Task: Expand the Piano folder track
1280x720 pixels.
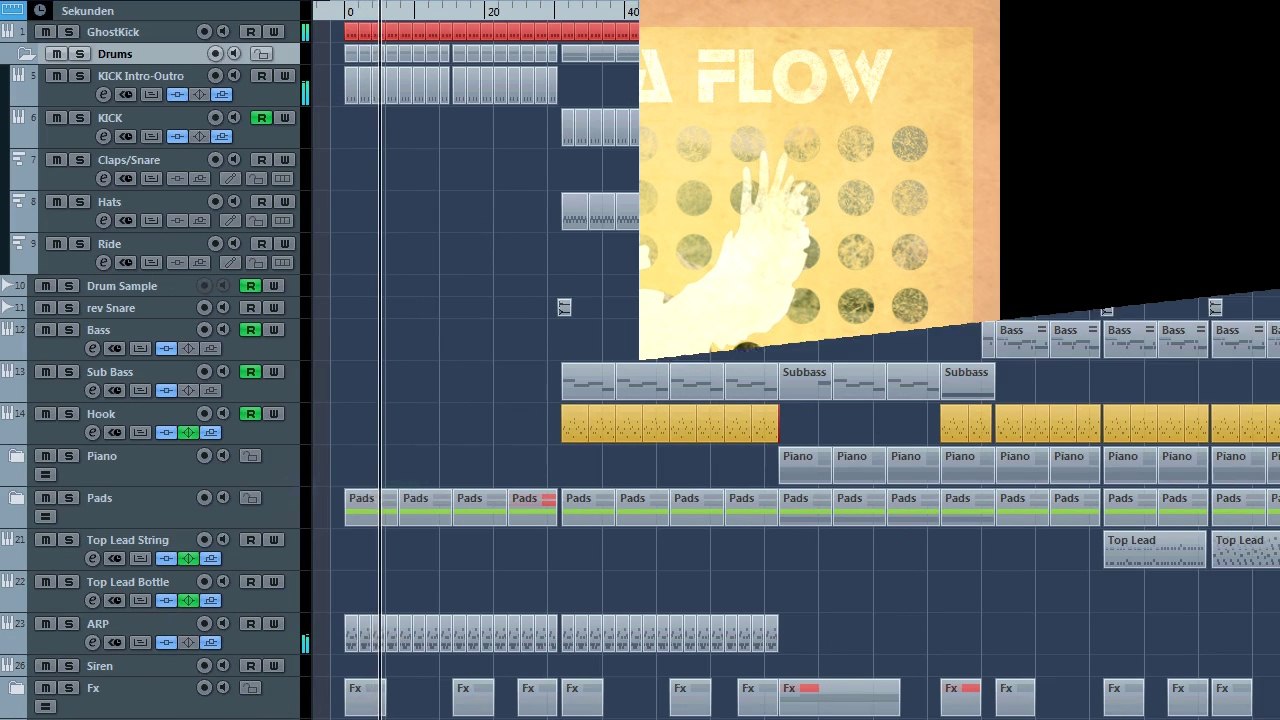Action: pos(16,456)
